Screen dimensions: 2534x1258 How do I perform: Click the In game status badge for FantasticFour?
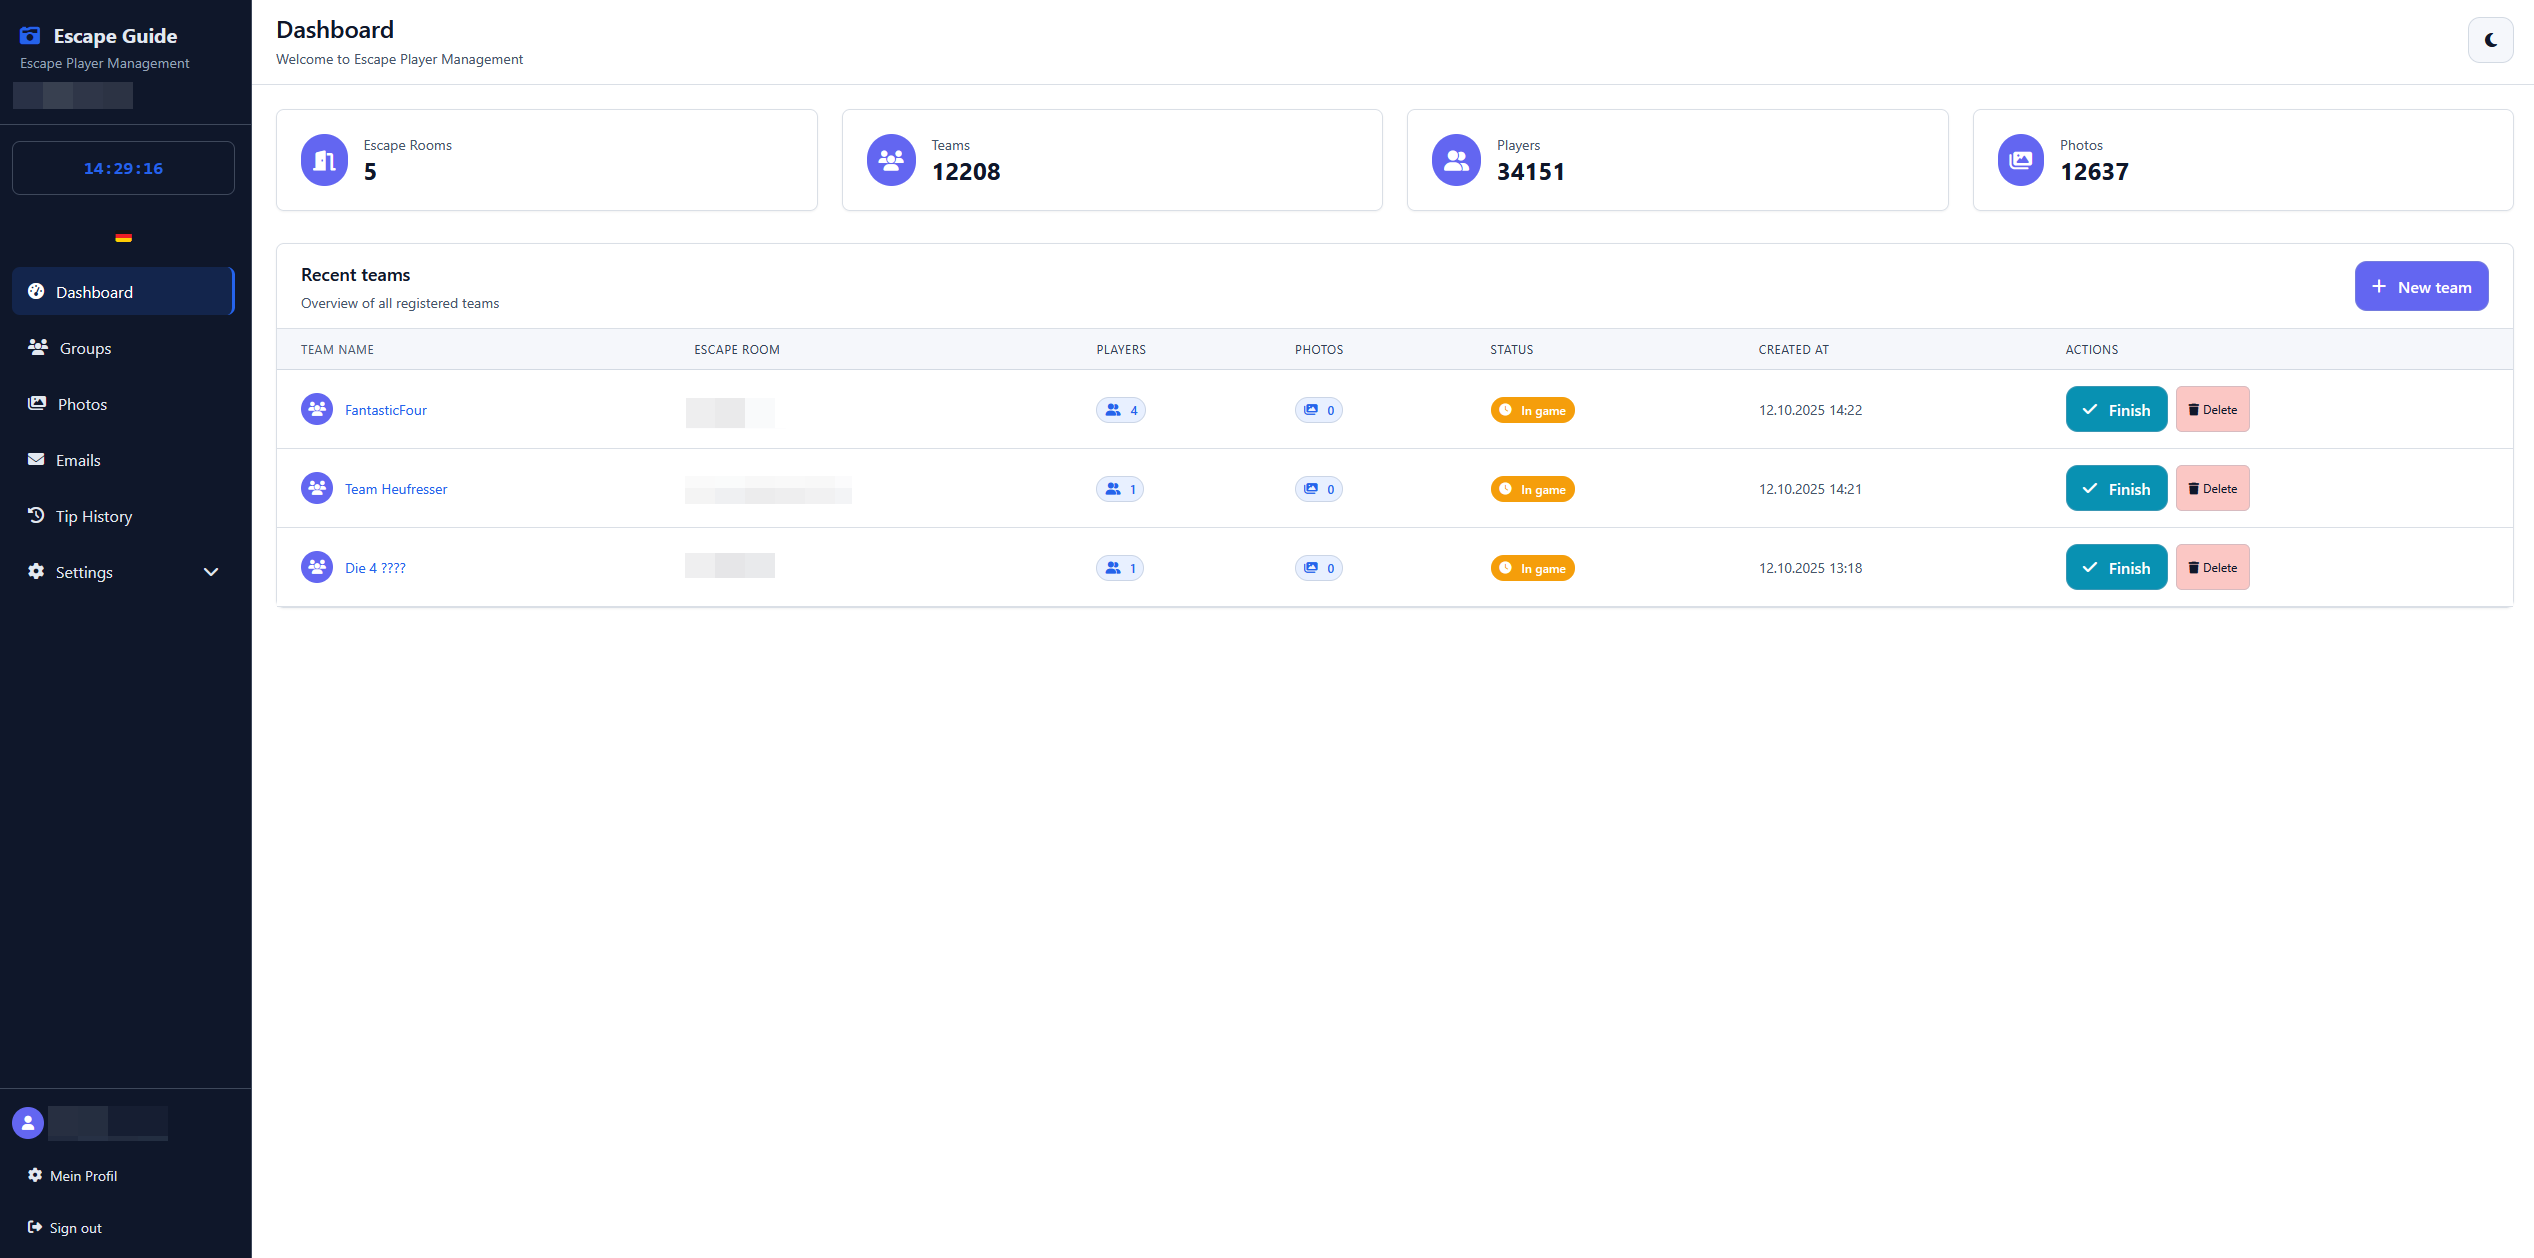click(x=1532, y=410)
